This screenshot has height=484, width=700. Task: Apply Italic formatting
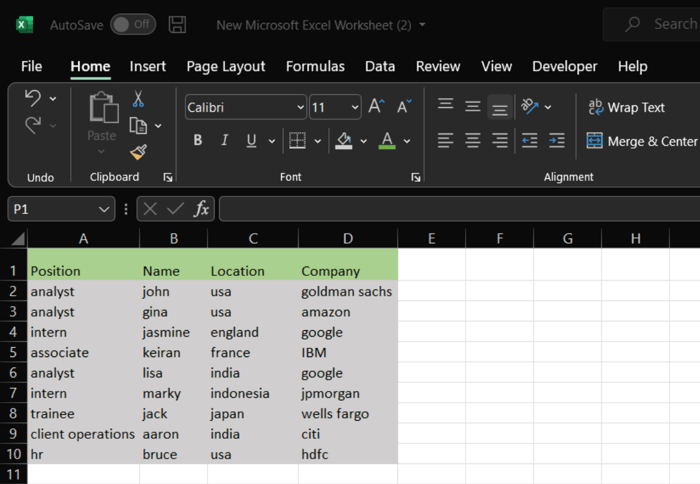point(224,141)
